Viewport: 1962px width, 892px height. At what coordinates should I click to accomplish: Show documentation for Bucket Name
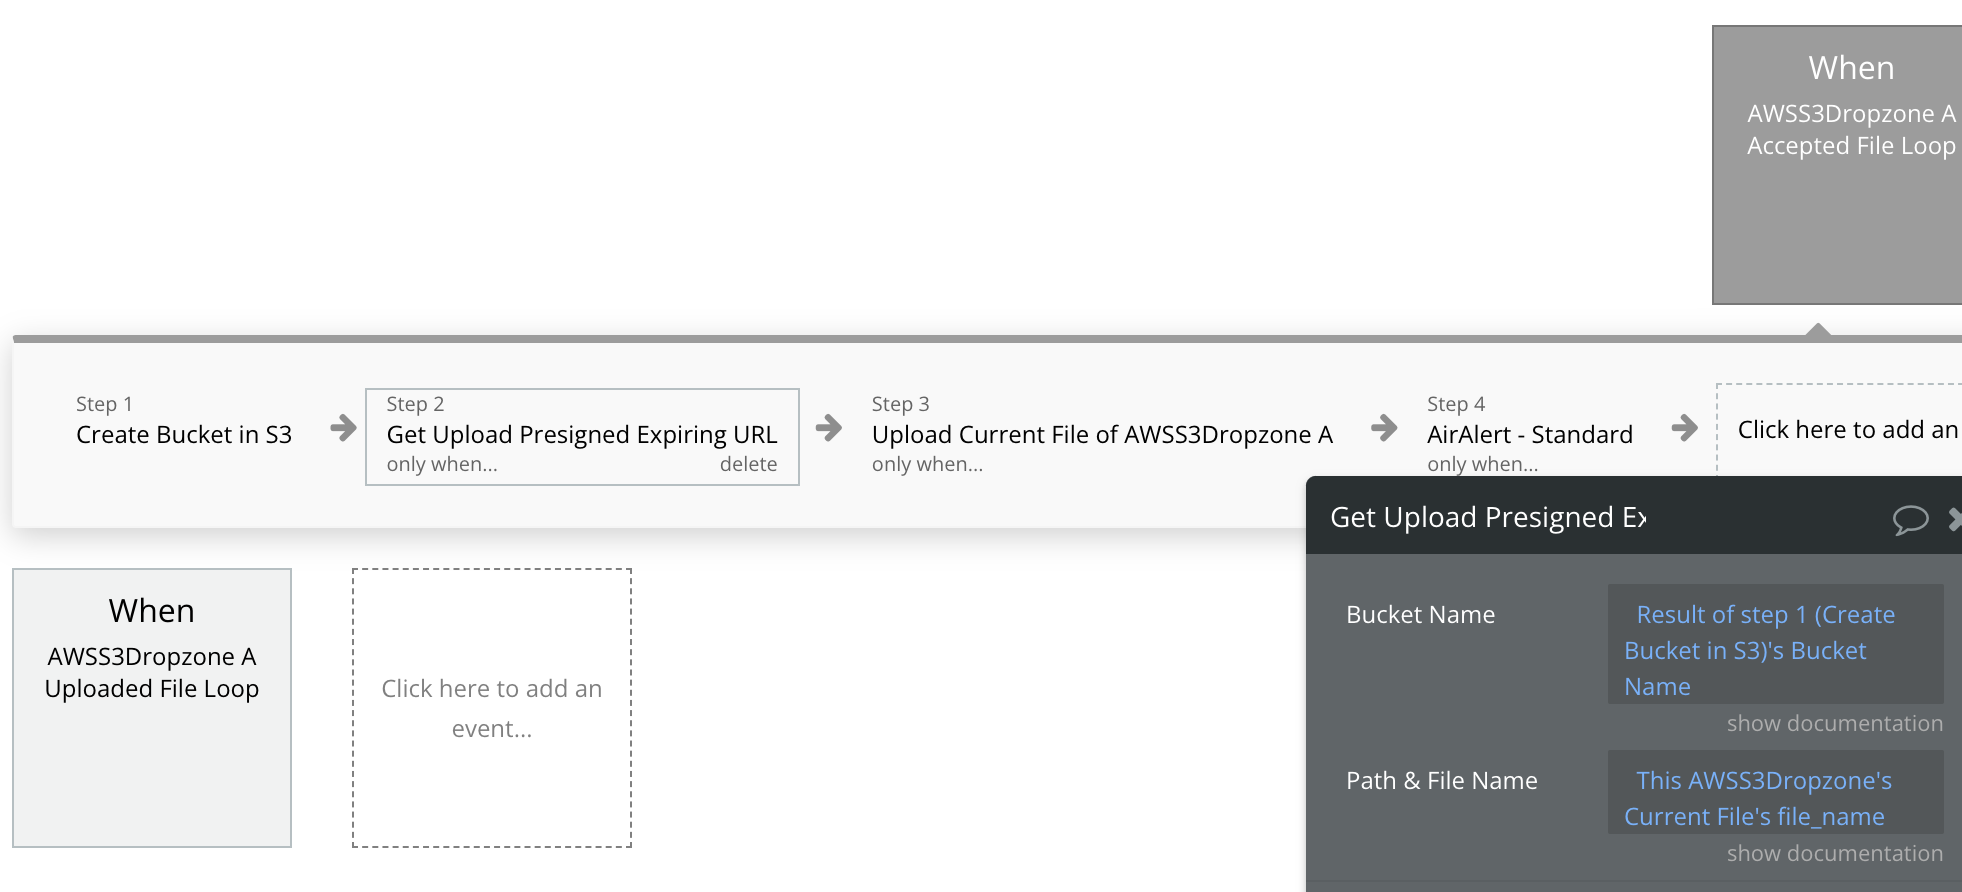(1834, 723)
